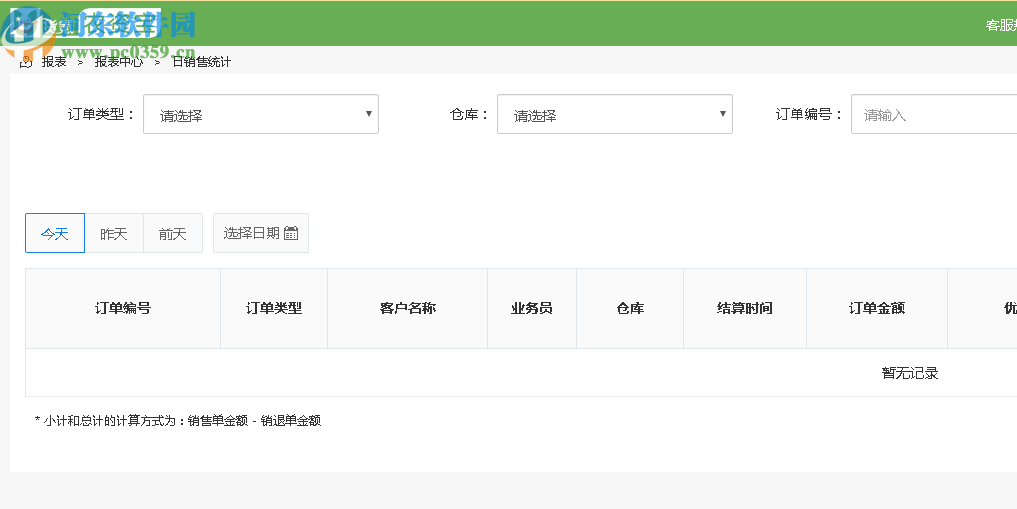Click the 小计和总计 calculation note text
The width and height of the screenshot is (1017, 509).
pos(178,421)
